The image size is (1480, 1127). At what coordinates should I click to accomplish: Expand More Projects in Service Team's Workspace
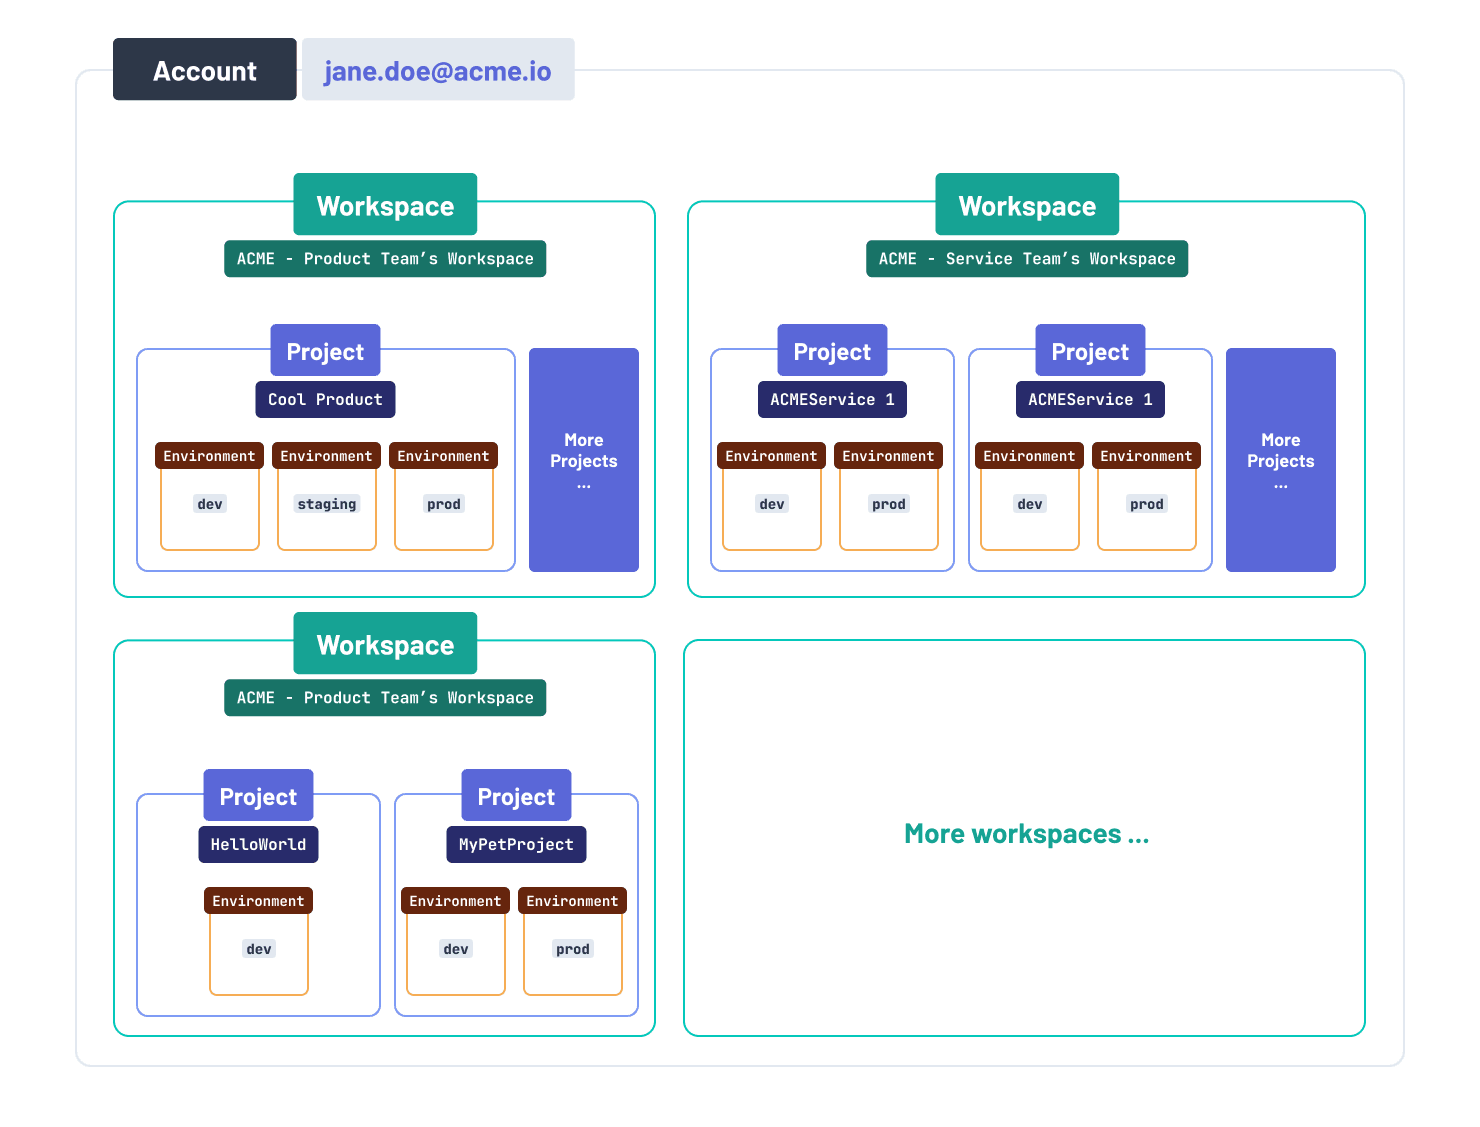coord(1281,460)
